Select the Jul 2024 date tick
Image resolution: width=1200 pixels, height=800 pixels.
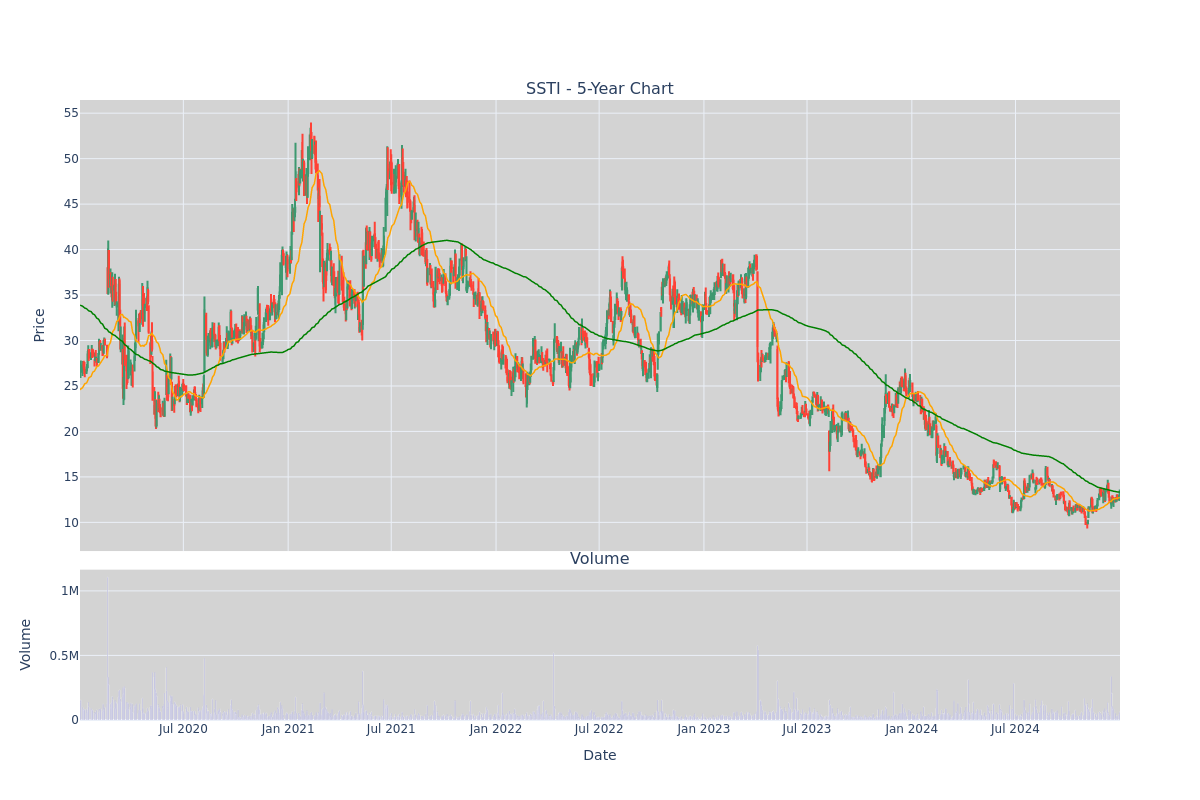(1015, 729)
